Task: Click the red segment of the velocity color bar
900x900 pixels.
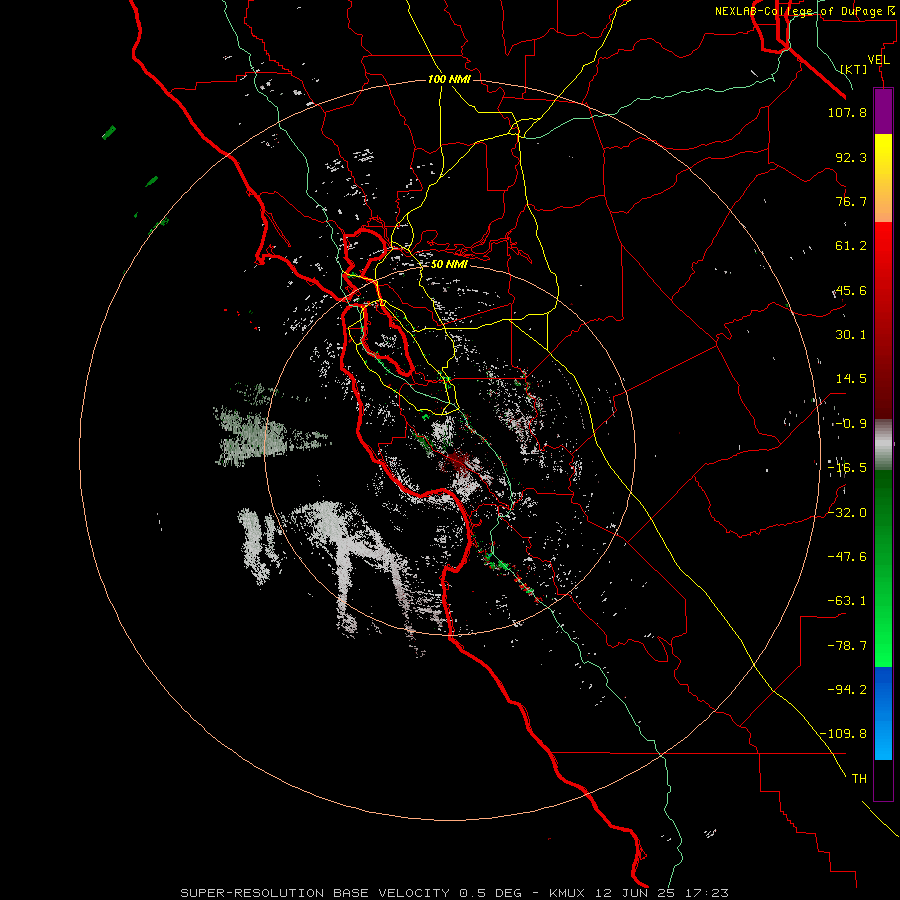Action: [883, 320]
